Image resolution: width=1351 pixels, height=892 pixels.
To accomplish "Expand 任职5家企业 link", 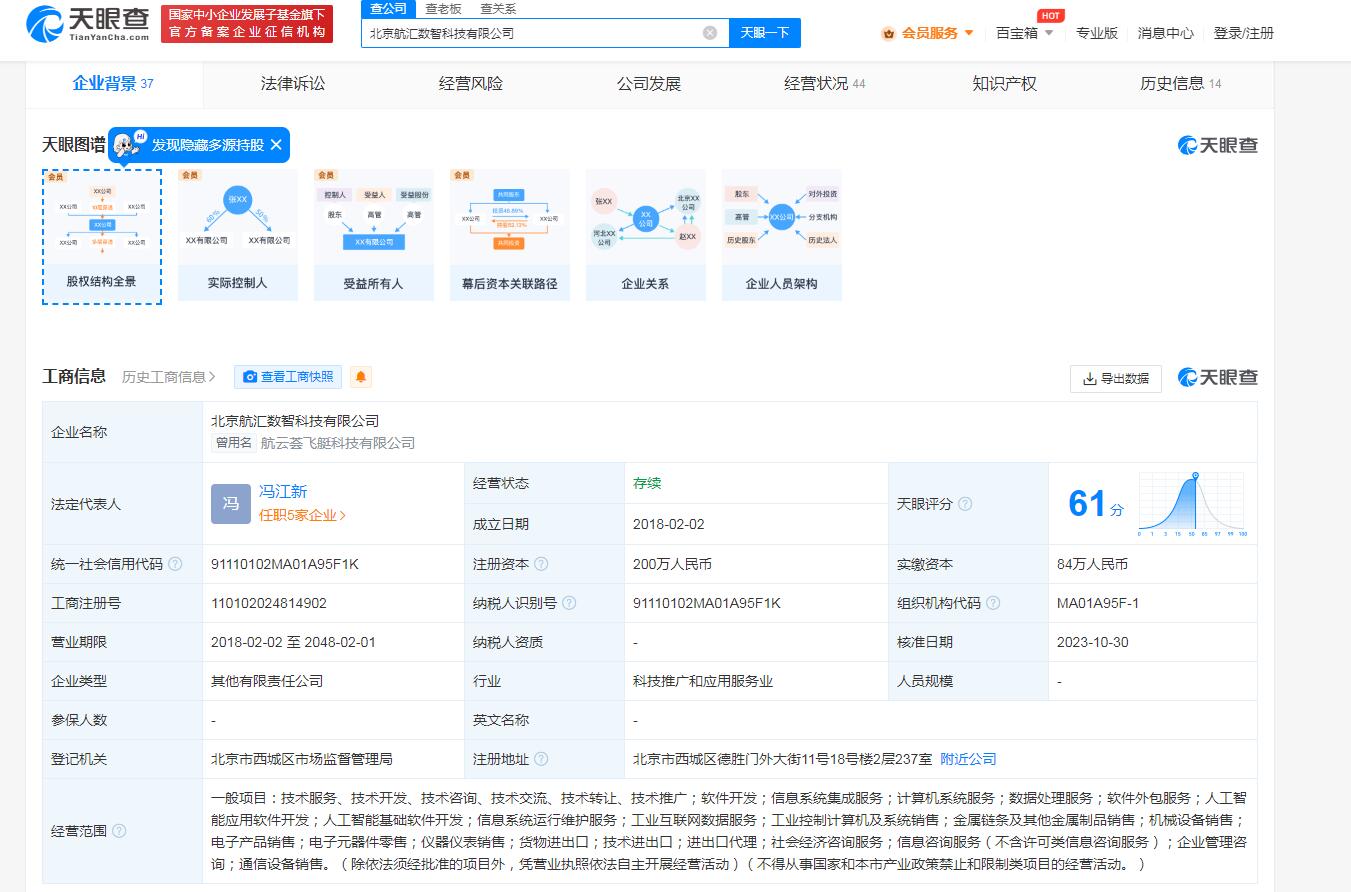I will [x=302, y=515].
